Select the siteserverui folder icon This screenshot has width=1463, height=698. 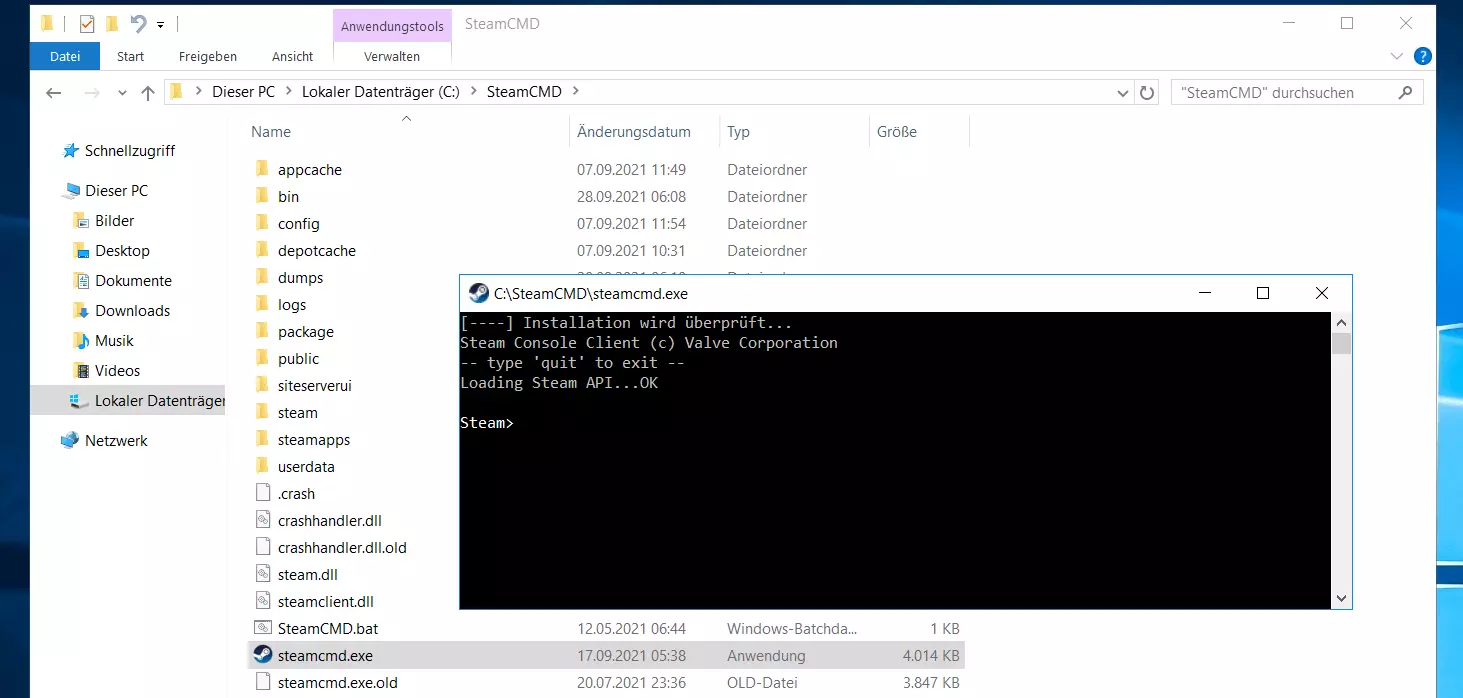click(x=262, y=385)
